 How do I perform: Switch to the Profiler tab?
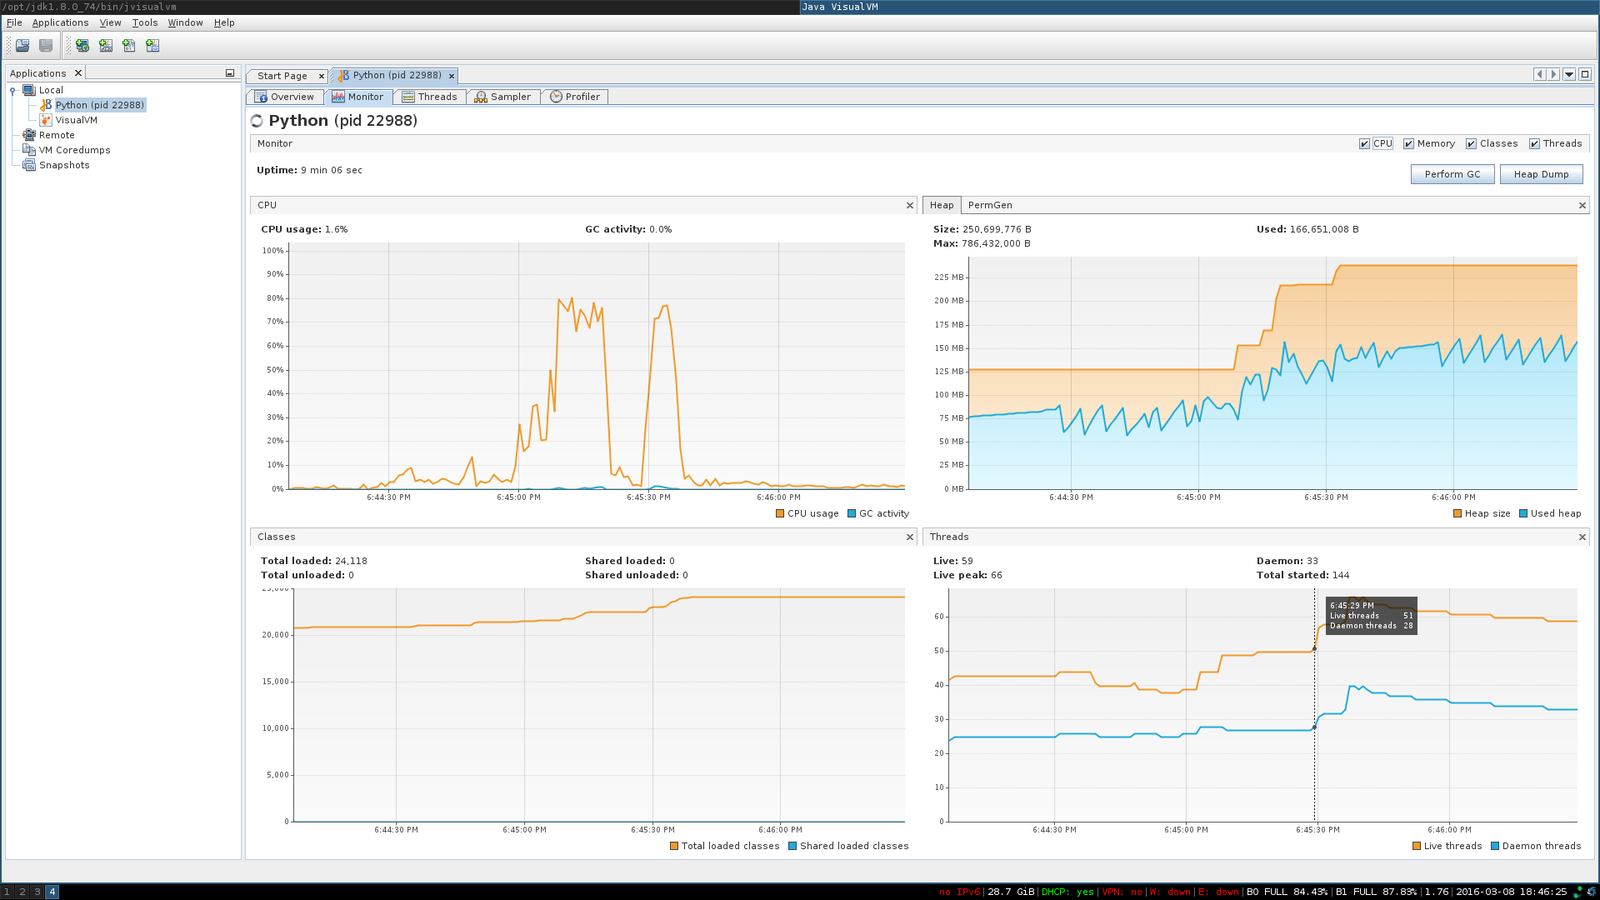click(575, 97)
